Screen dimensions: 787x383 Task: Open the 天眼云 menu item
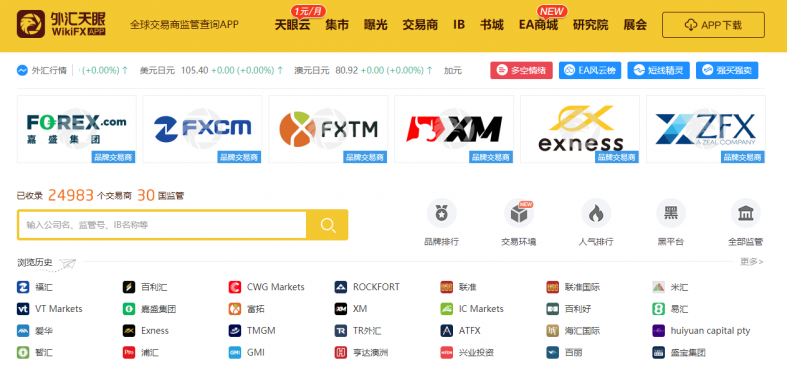coord(292,25)
